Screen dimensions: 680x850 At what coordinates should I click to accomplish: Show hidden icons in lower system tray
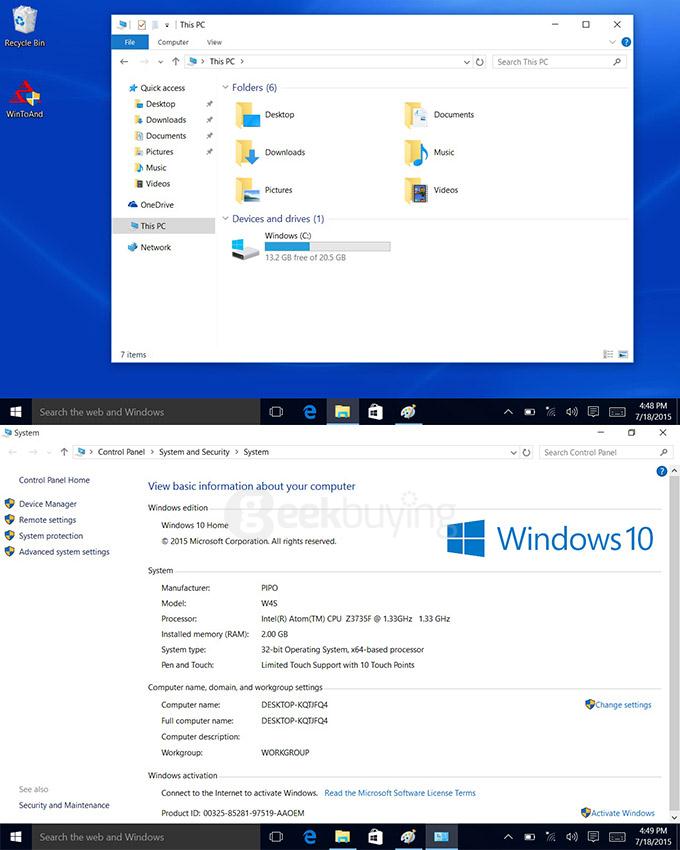pos(508,837)
